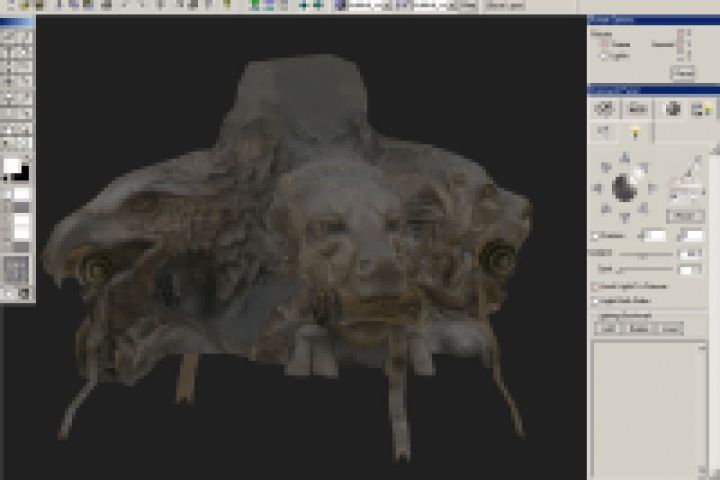Click the lightbulb icon in the second icon row

(x=636, y=133)
